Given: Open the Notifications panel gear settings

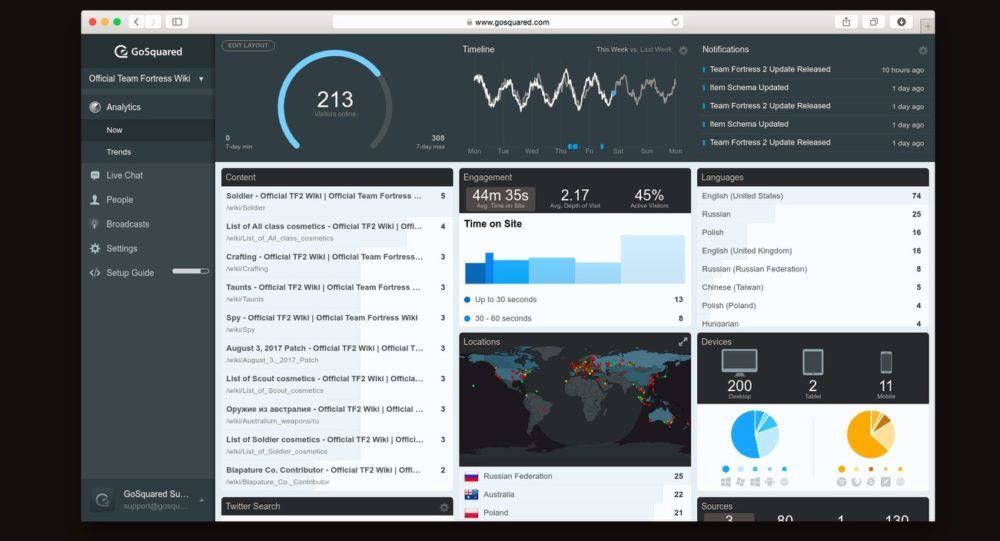Looking at the screenshot, I should [922, 50].
